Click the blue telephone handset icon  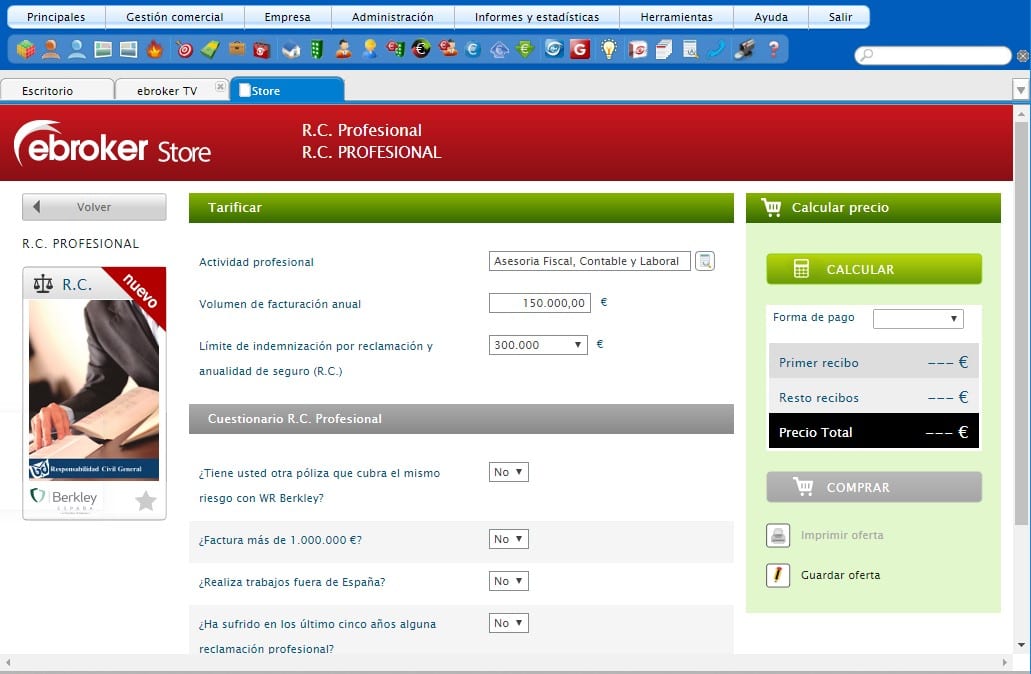click(x=716, y=49)
